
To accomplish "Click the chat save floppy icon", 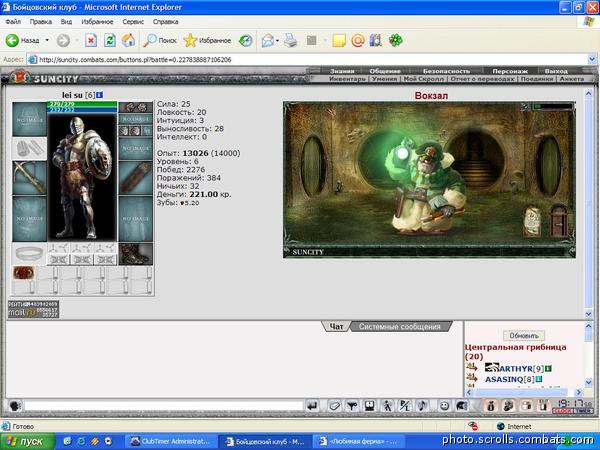I will coord(370,406).
